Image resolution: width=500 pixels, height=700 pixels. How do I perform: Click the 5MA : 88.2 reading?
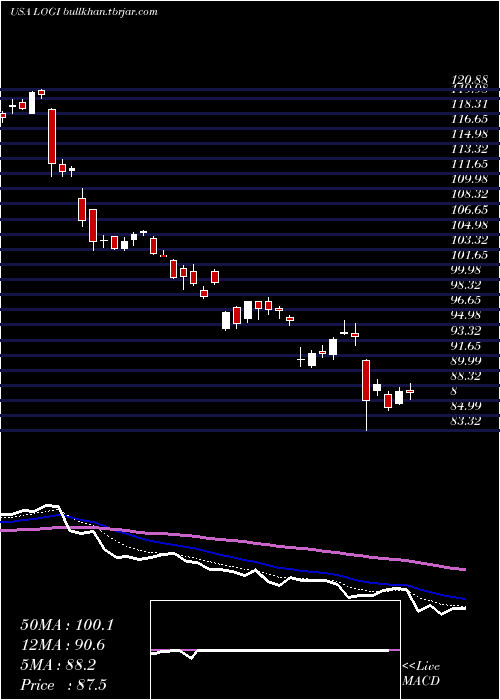58,665
